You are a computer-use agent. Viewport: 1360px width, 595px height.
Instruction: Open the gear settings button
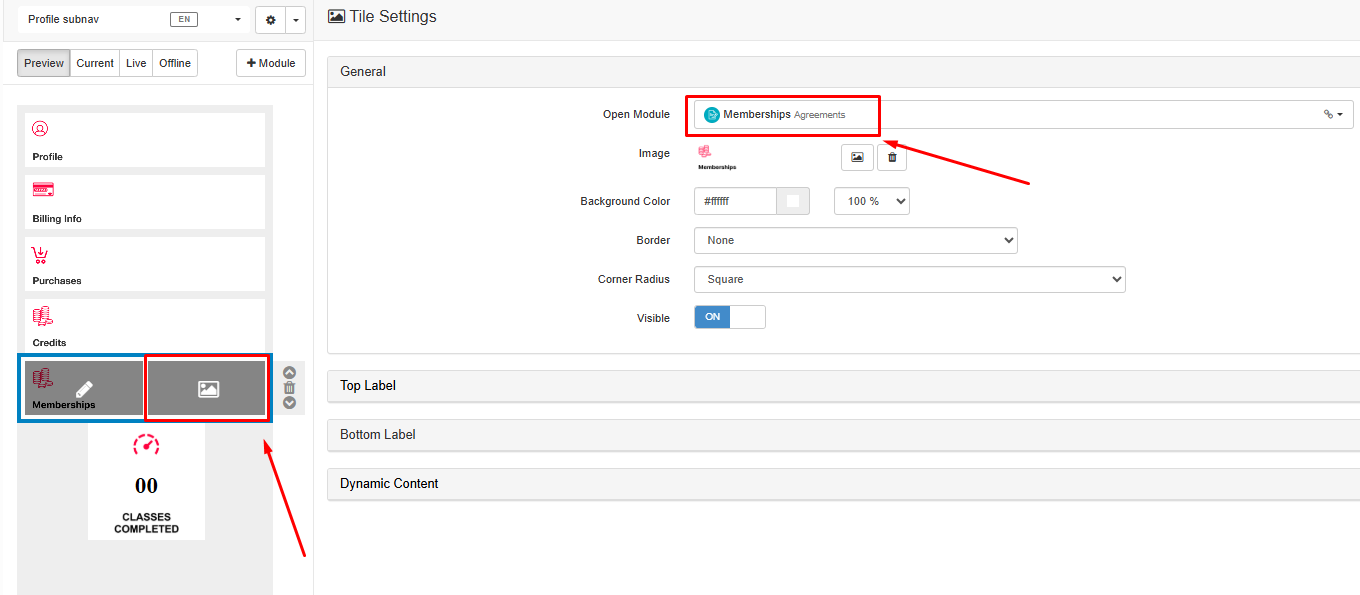tap(270, 20)
